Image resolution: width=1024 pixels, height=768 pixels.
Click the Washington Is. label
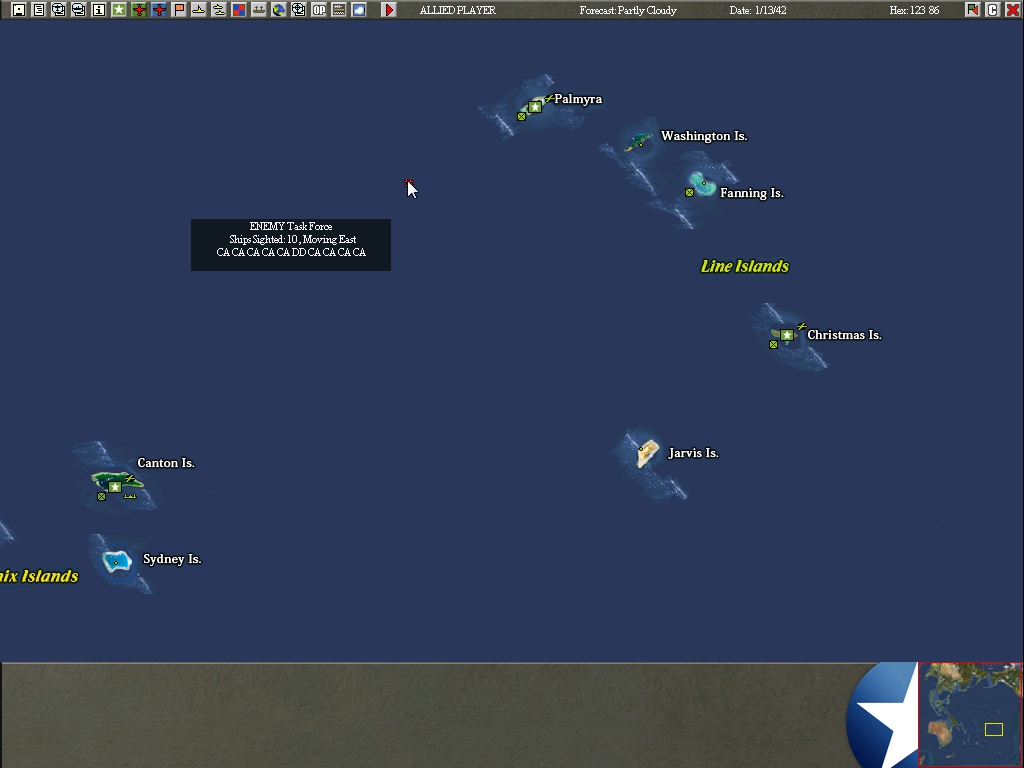tap(704, 136)
